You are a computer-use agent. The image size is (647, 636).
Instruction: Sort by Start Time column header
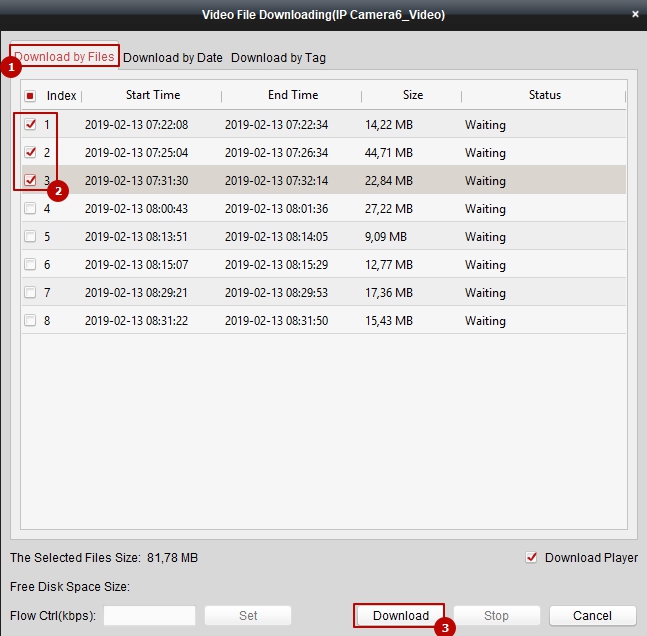pyautogui.click(x=153, y=95)
